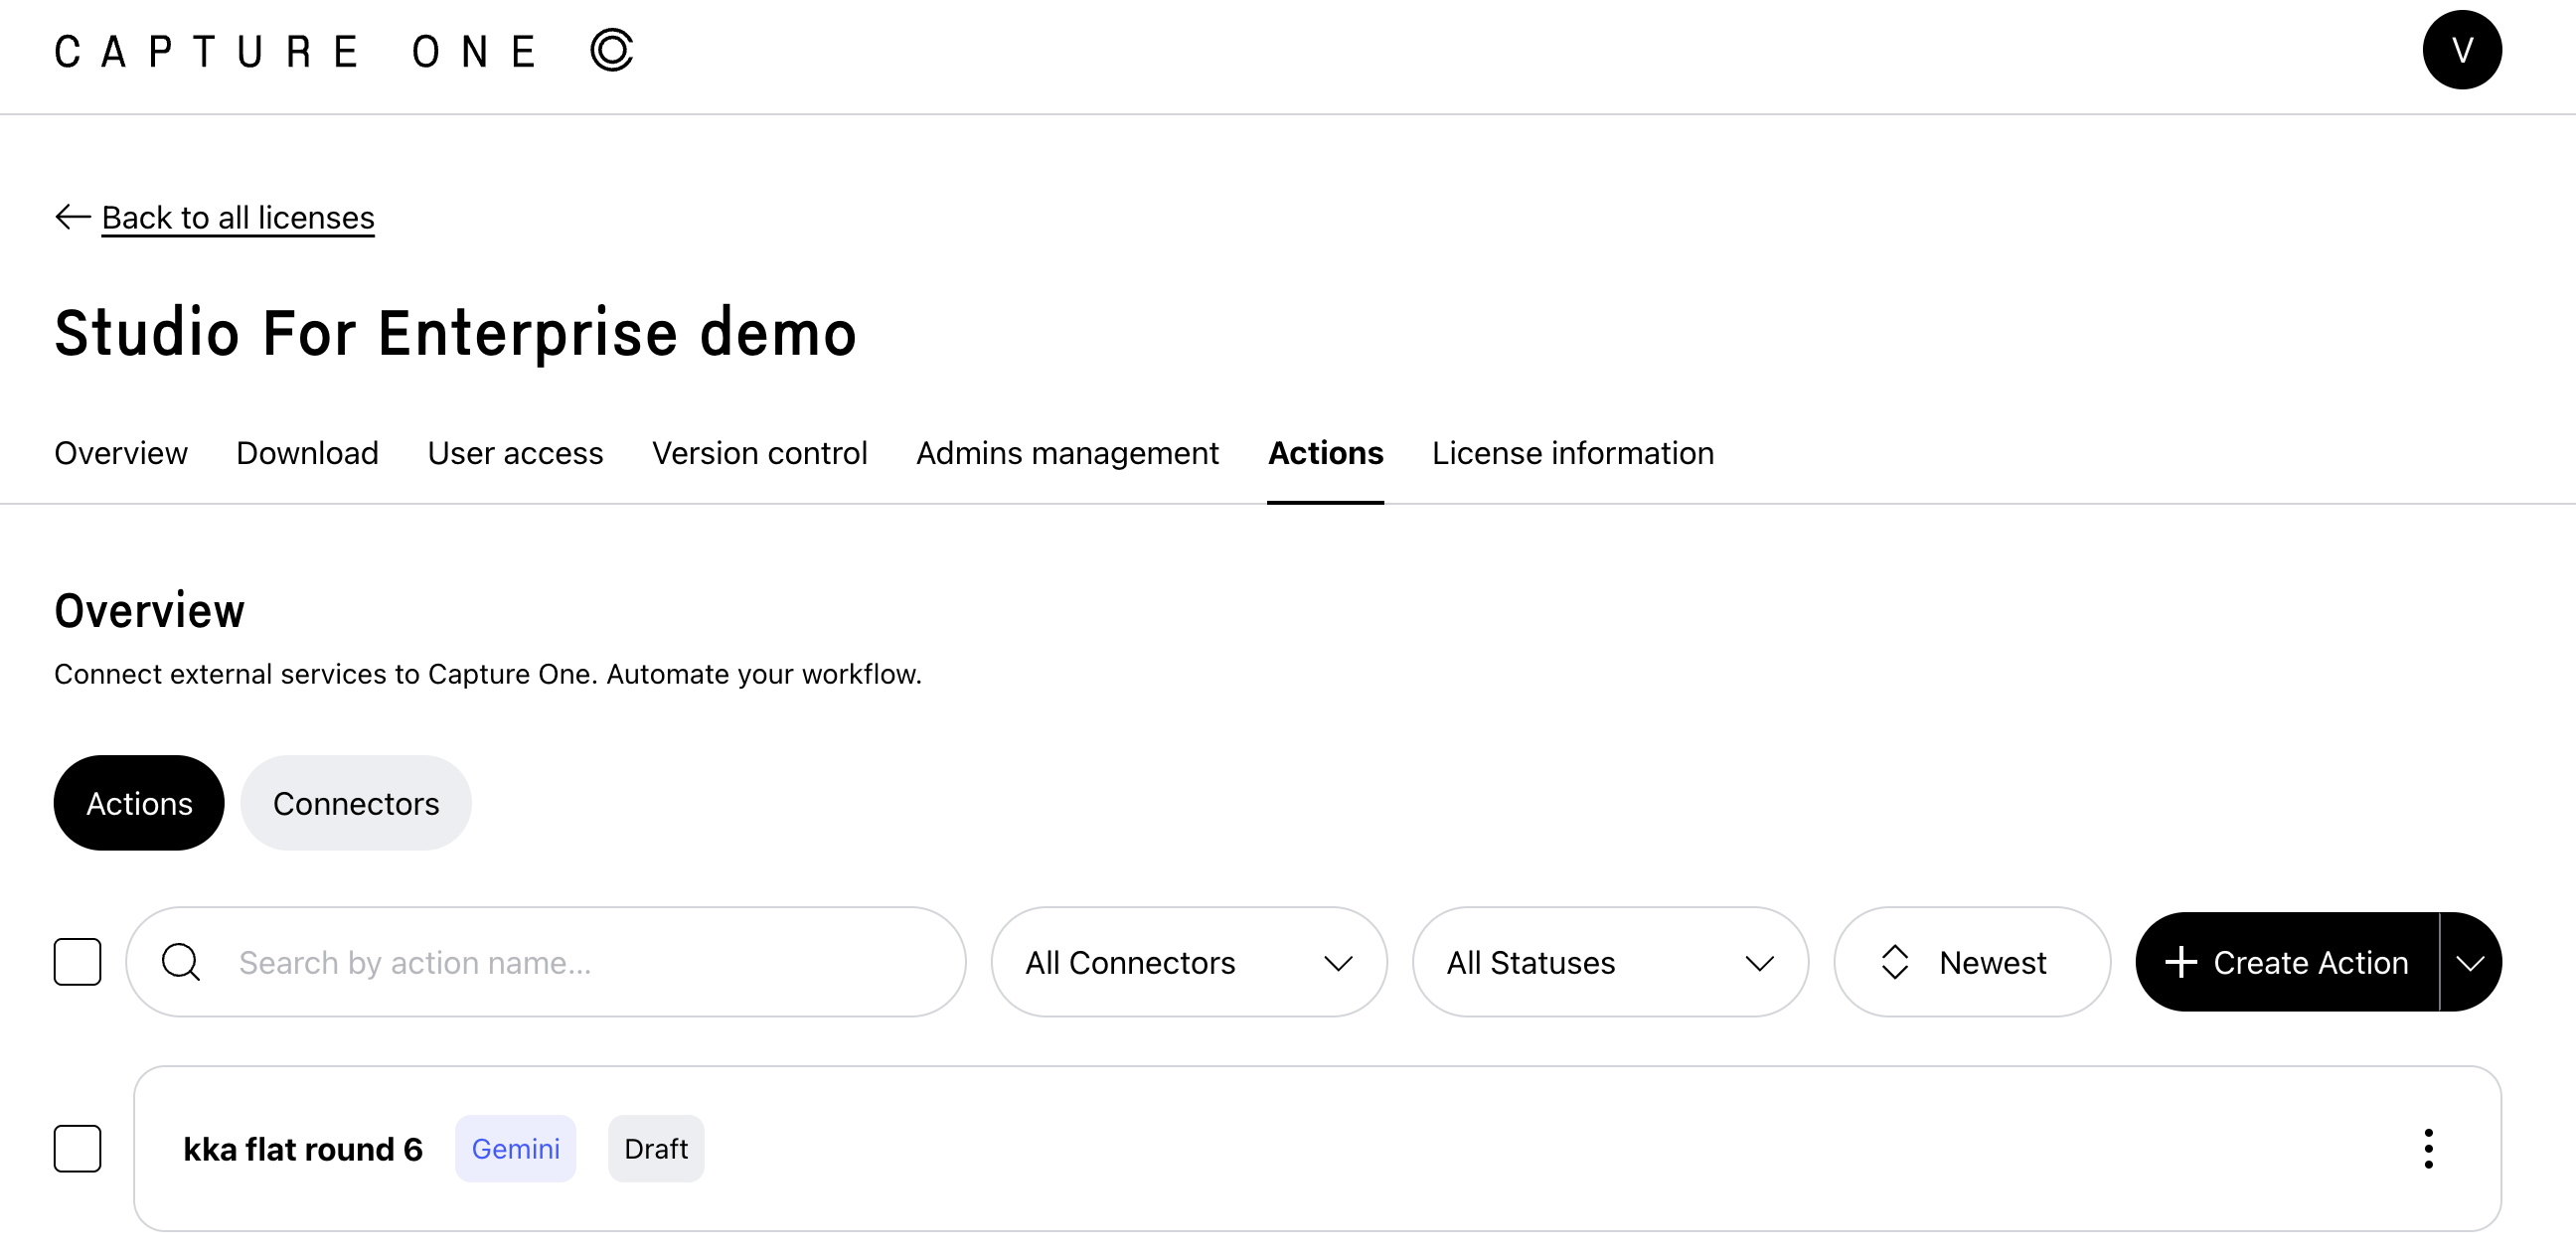Screen dimensions: 2576x1252
Task: Toggle the Newest sort order button
Action: (x=1972, y=962)
